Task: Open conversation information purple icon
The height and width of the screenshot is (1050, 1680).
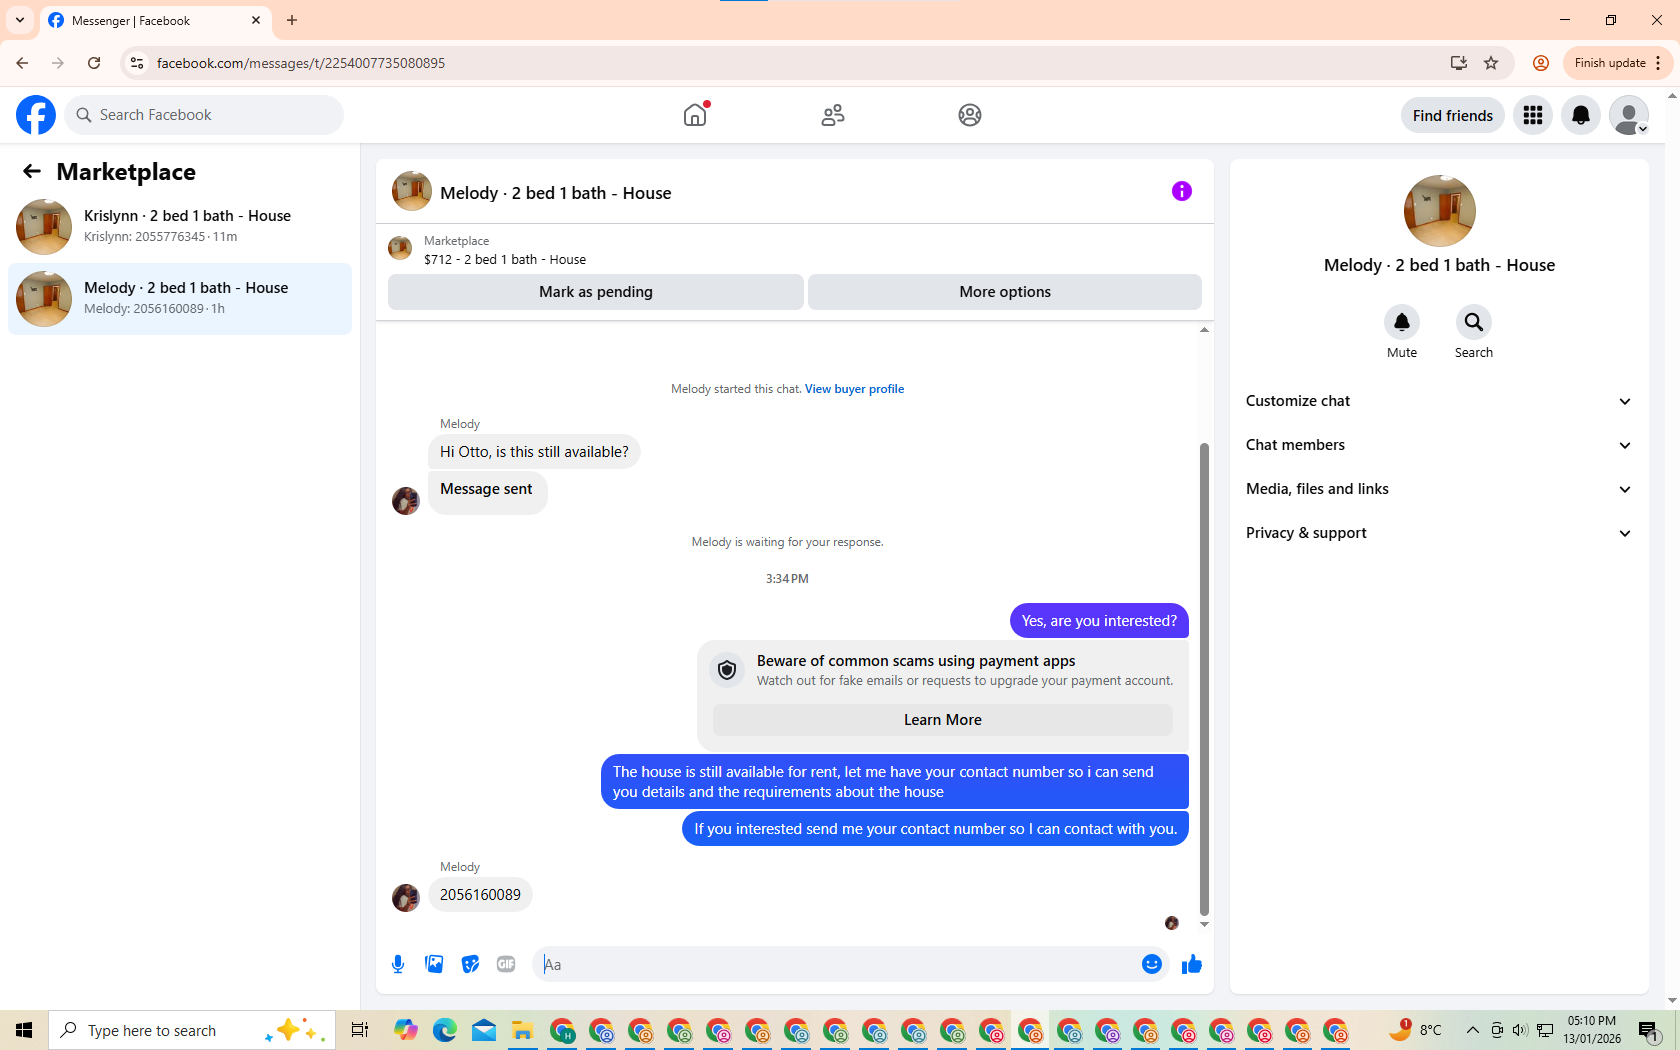Action: click(1182, 191)
